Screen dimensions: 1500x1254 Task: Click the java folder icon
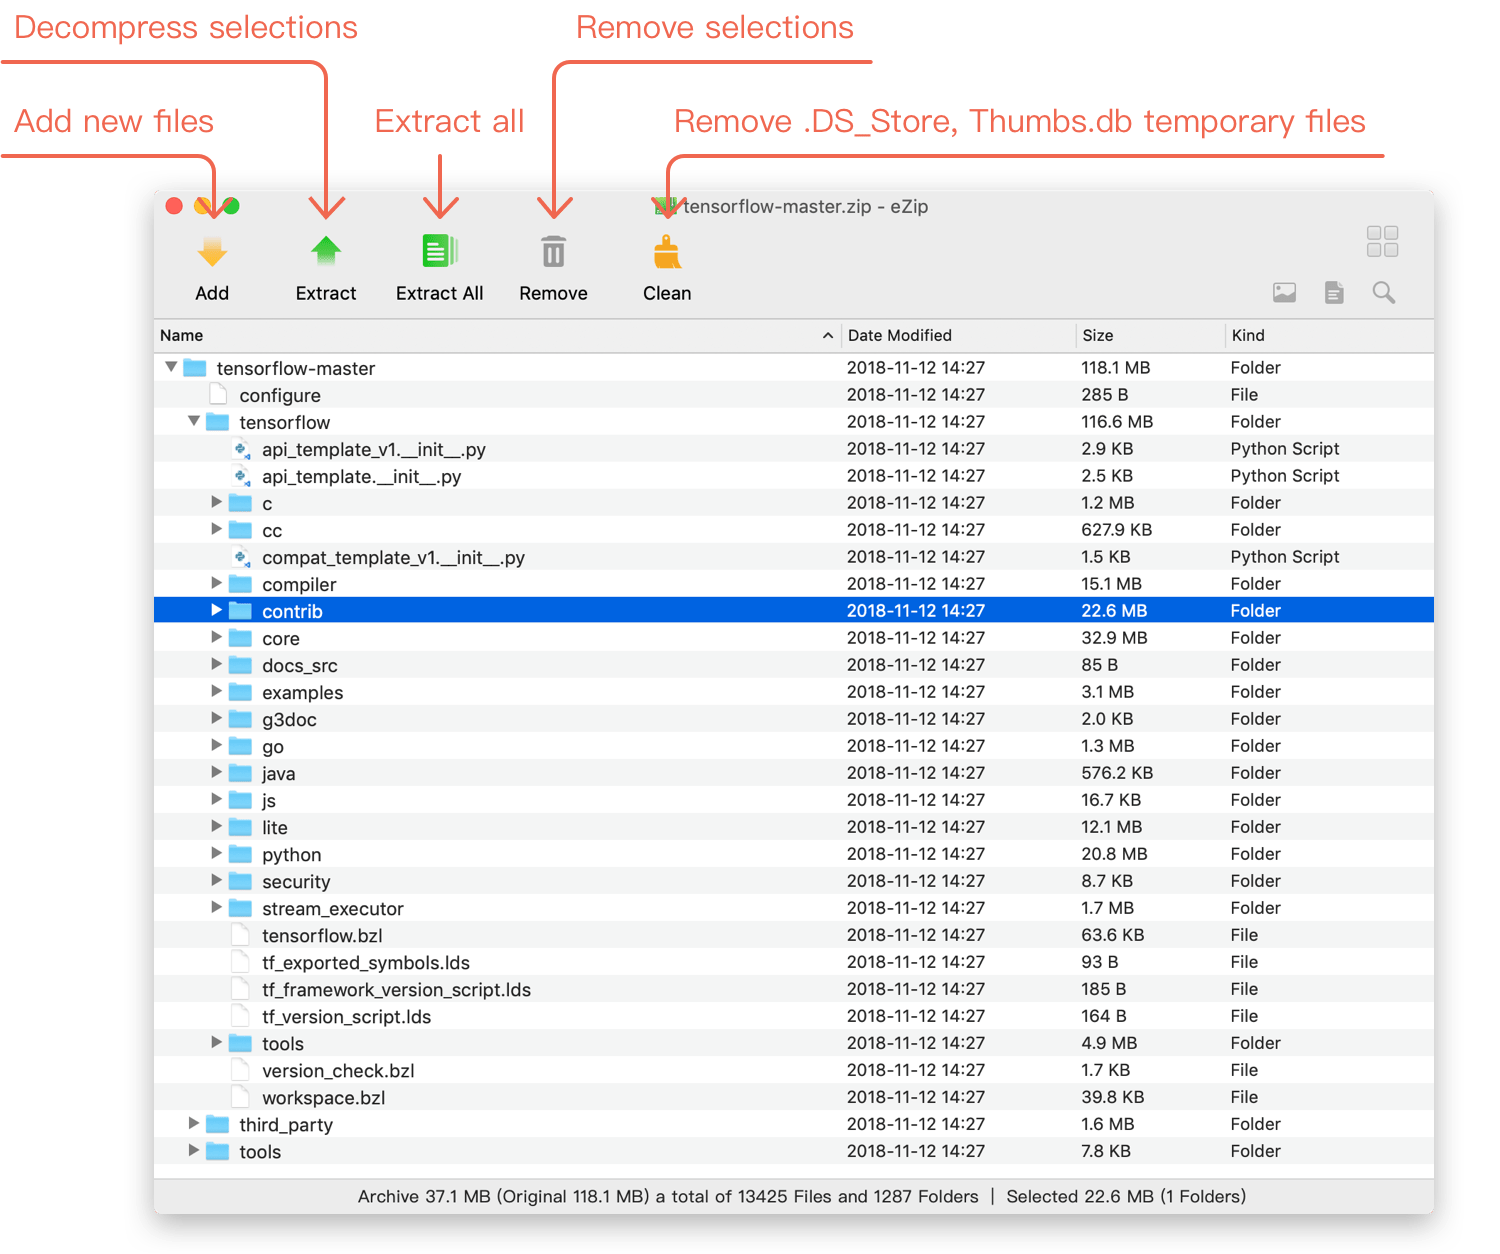240,773
